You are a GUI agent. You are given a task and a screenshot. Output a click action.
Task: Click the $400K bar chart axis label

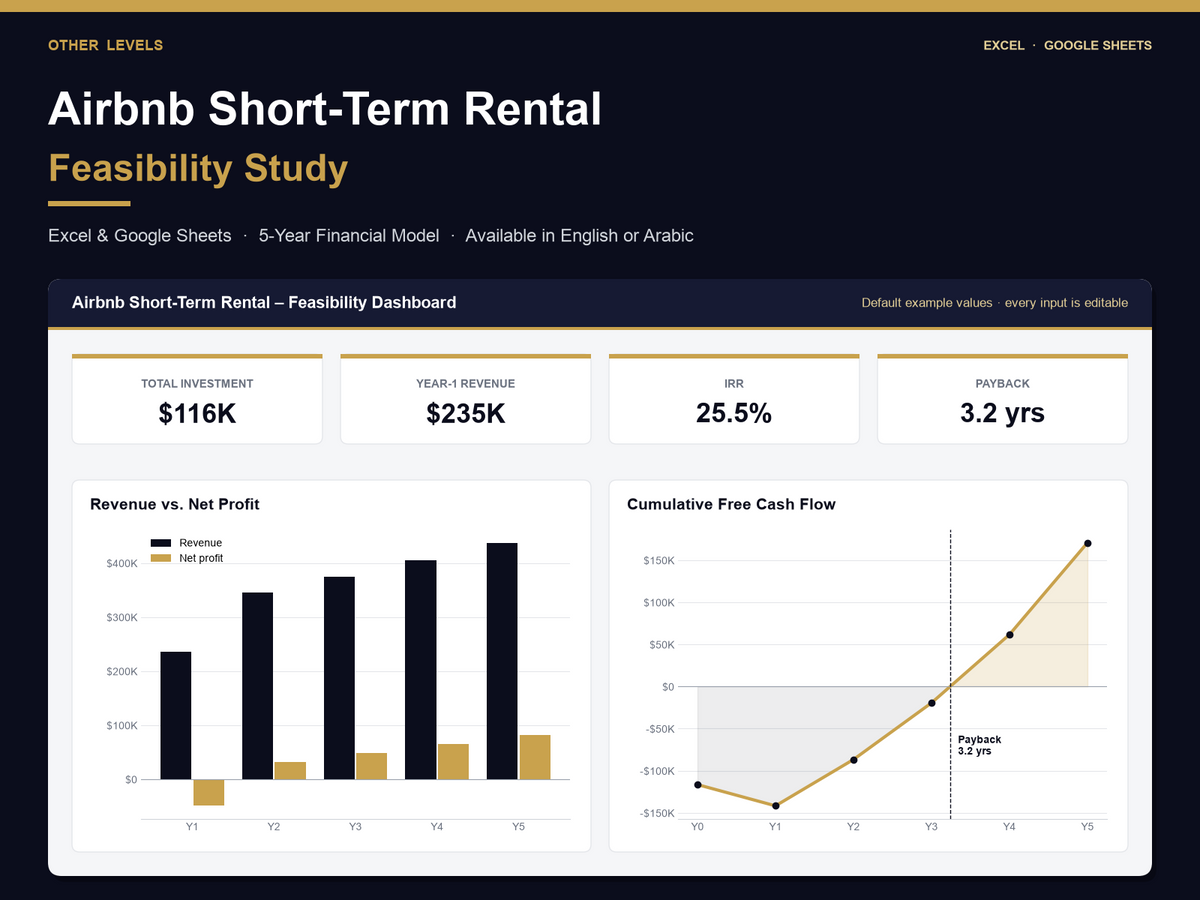tap(122, 564)
